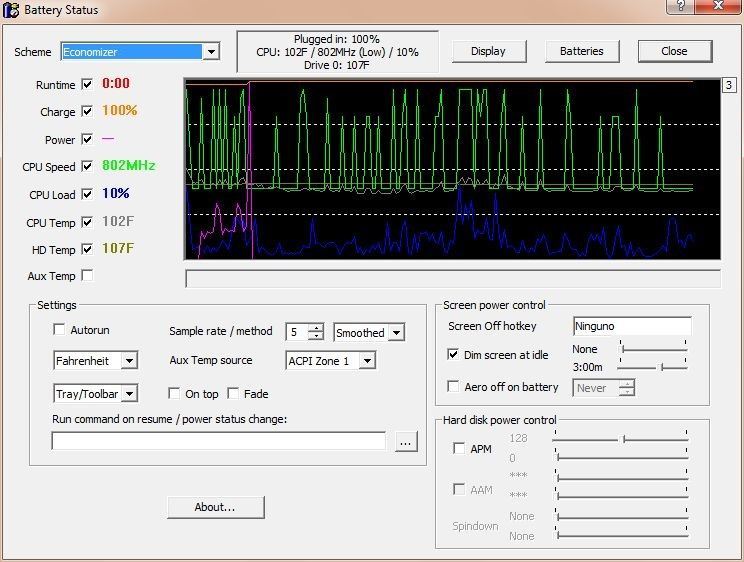This screenshot has width=744, height=562.
Task: Click the Battery Status title bar icon
Action: tap(11, 9)
